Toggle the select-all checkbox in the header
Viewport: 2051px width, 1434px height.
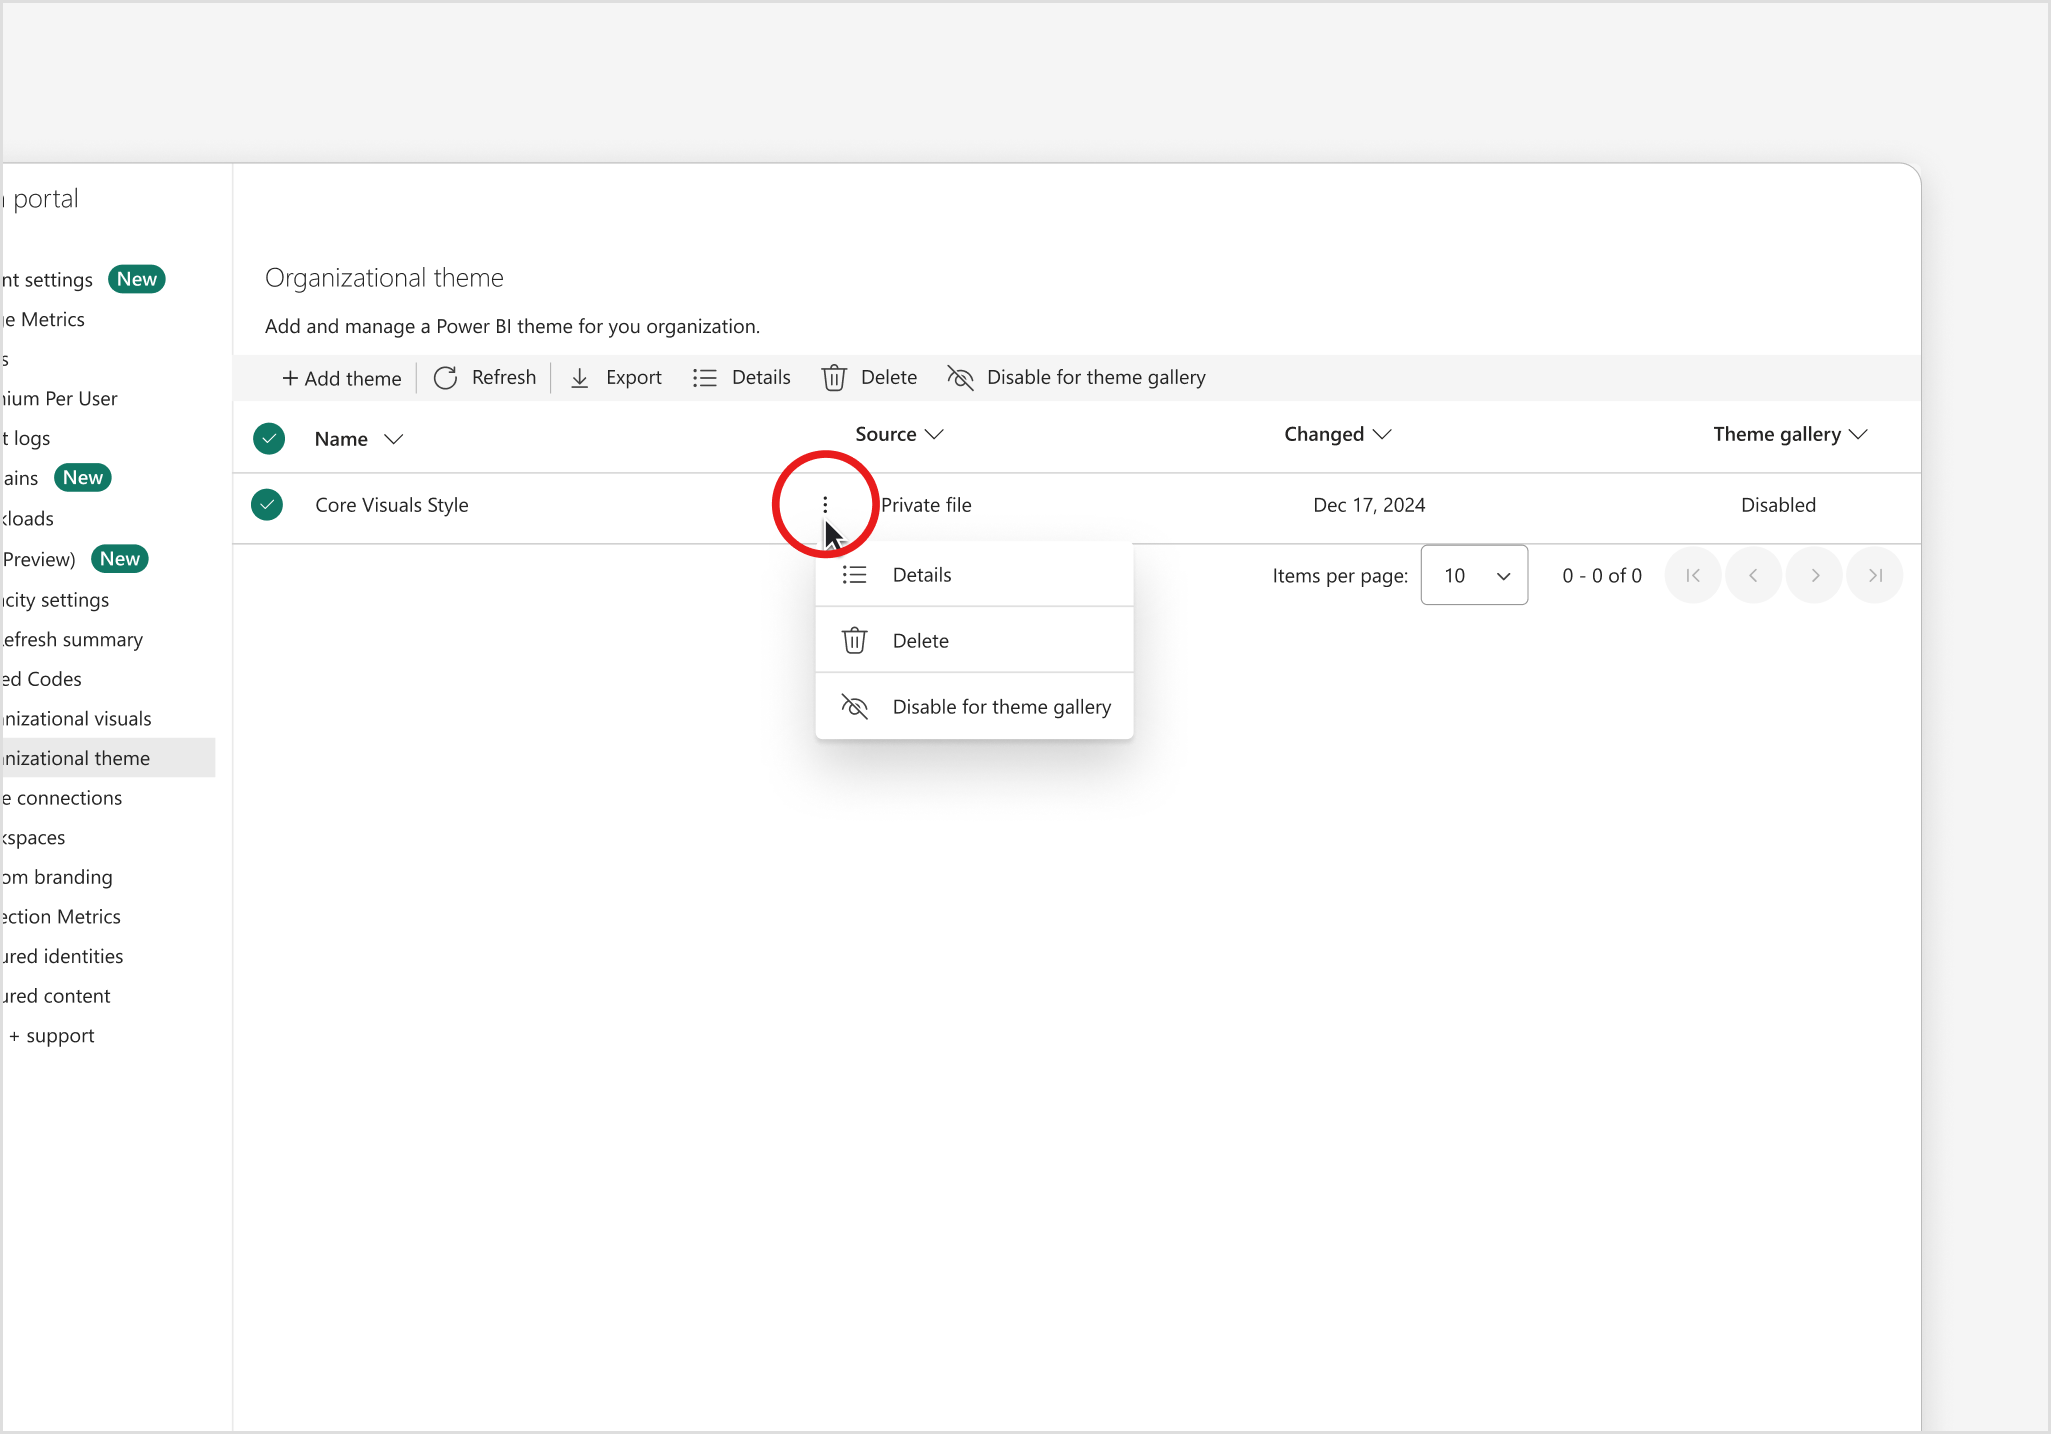(x=269, y=439)
